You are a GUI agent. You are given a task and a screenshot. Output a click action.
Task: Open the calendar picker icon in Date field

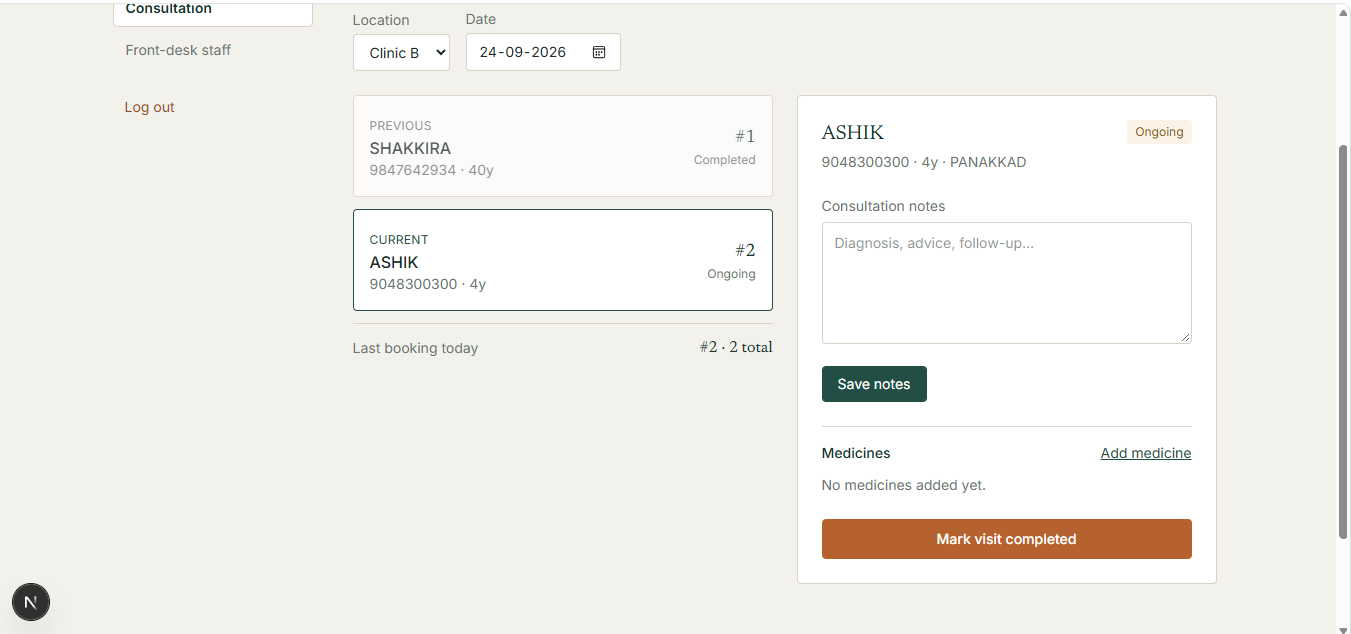(x=599, y=52)
